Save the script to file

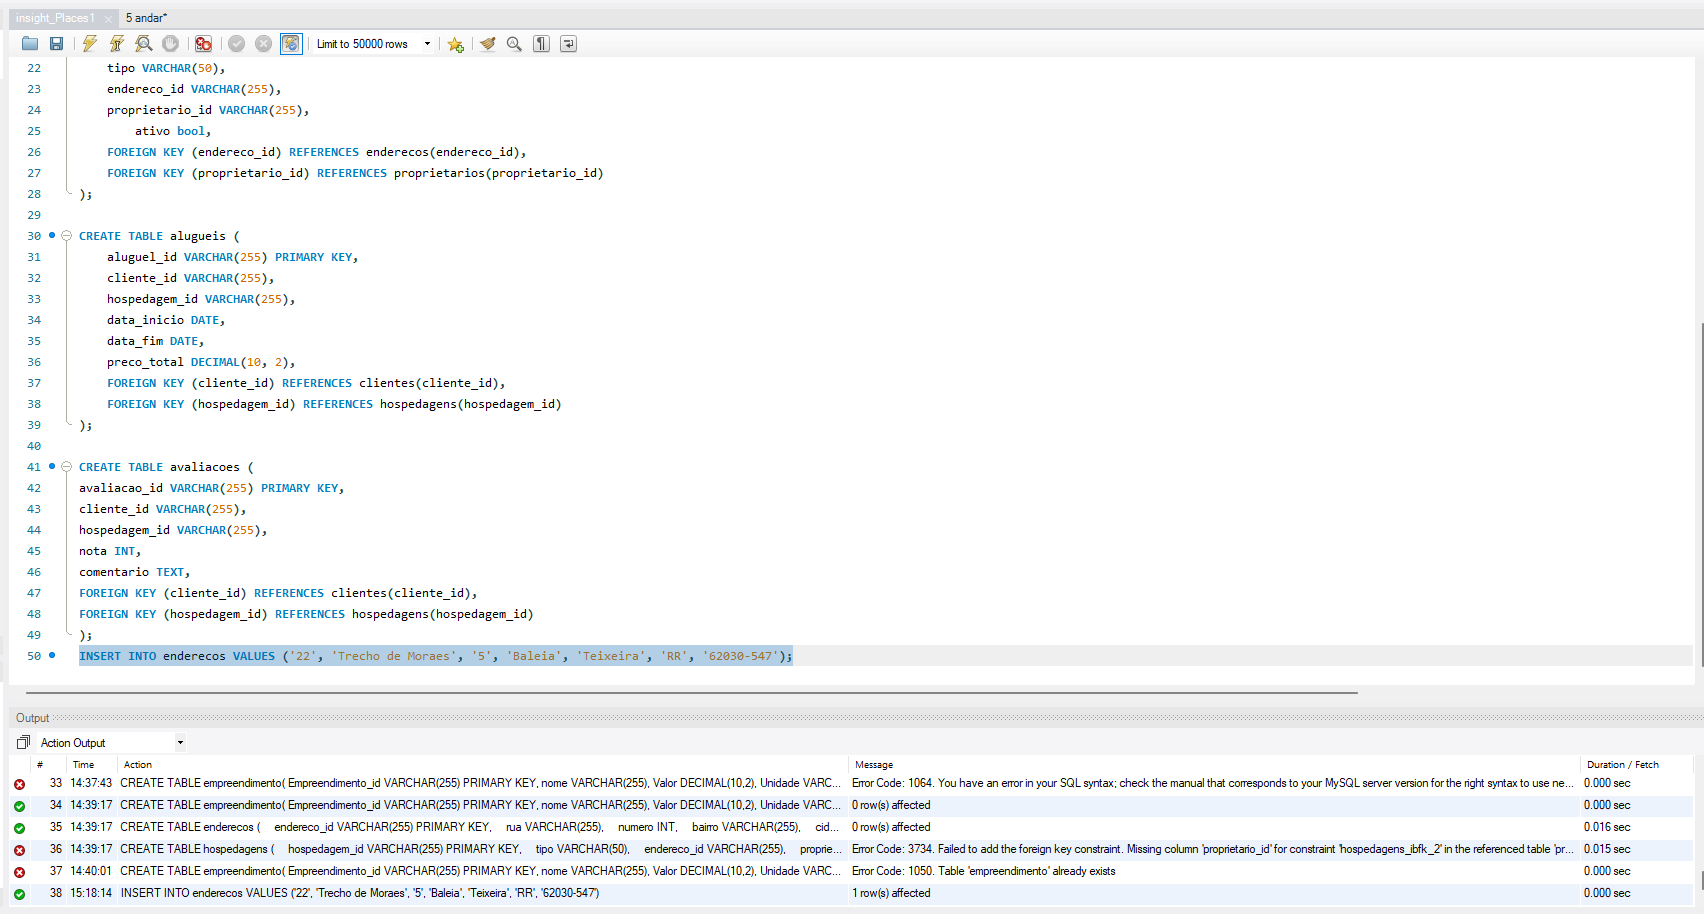(x=57, y=44)
